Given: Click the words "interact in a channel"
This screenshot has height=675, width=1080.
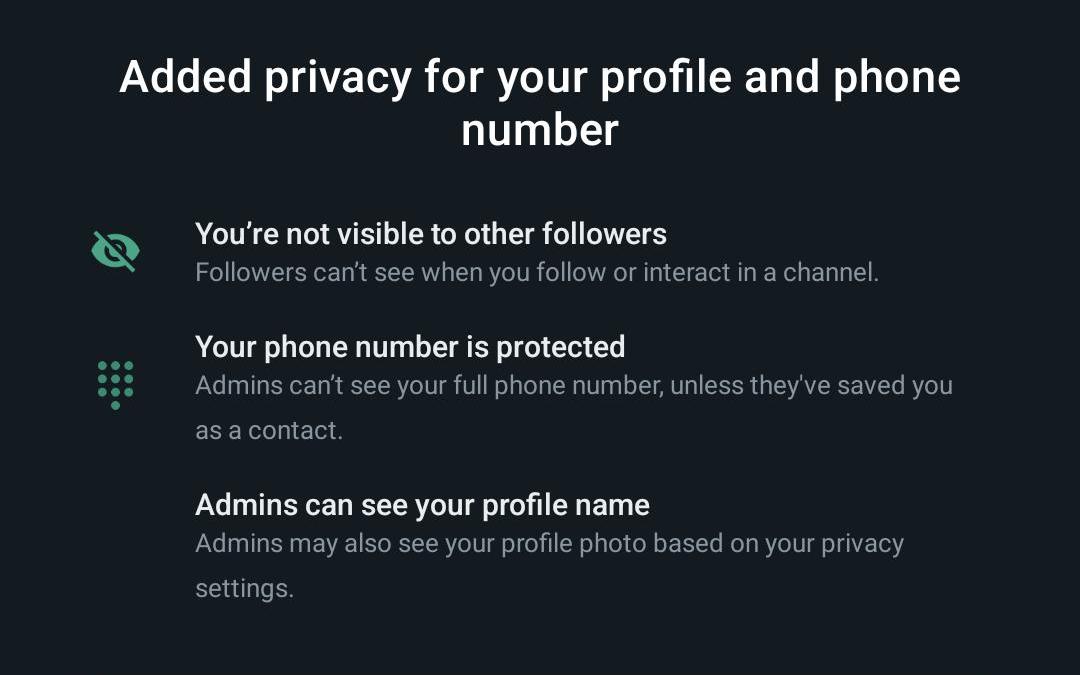Looking at the screenshot, I should 761,273.
